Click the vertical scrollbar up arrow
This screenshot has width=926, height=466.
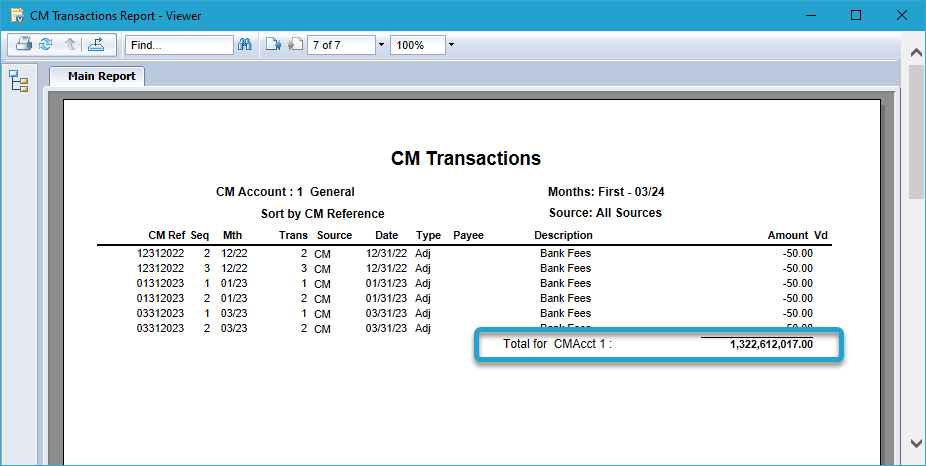click(x=916, y=53)
